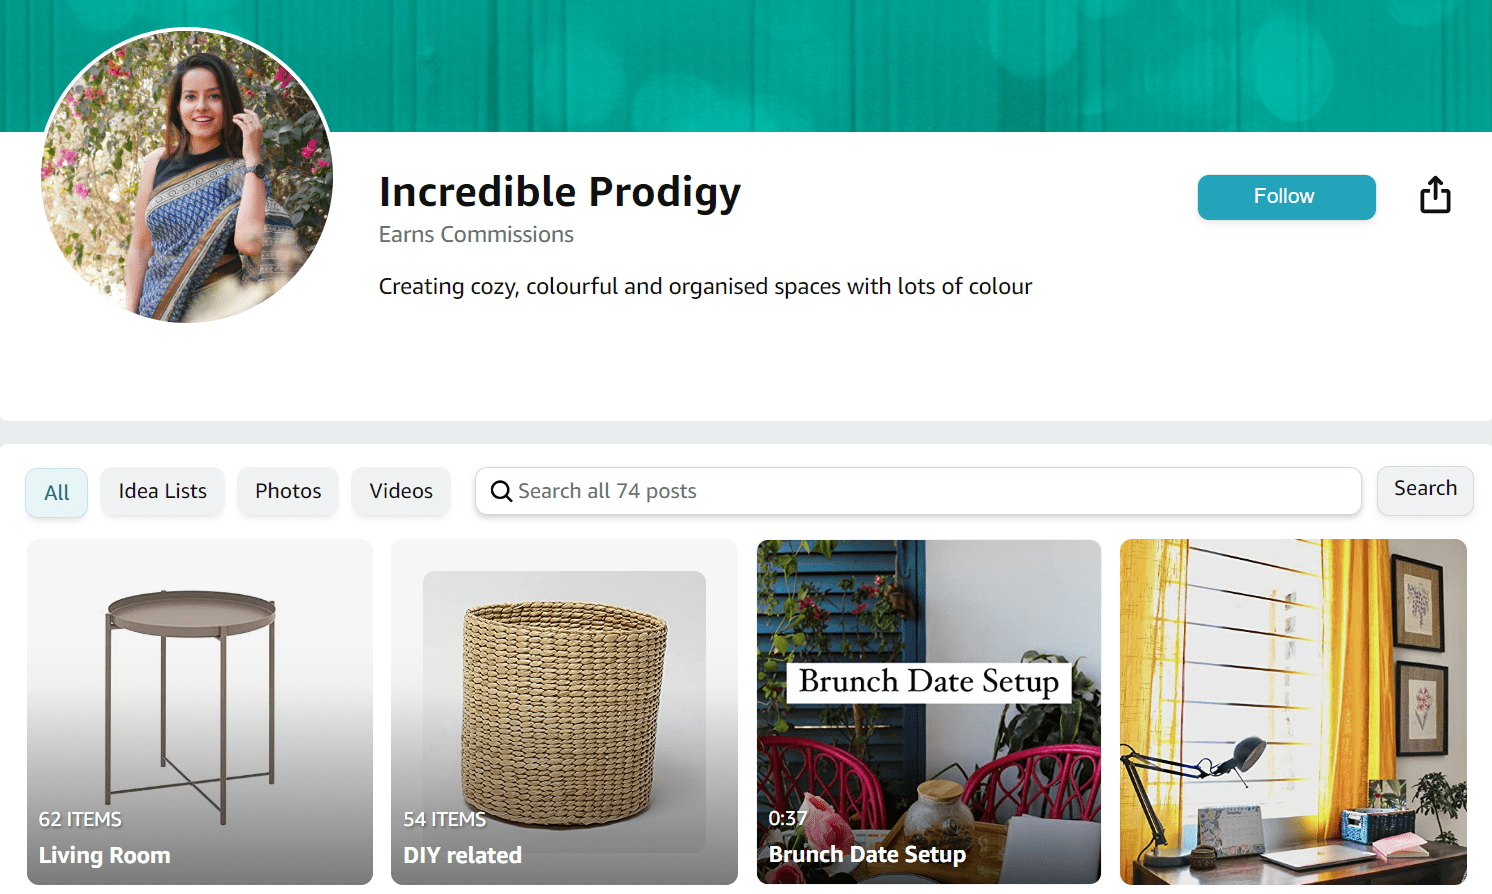This screenshot has width=1492, height=894.
Task: Click the Living Room title text
Action: click(104, 855)
